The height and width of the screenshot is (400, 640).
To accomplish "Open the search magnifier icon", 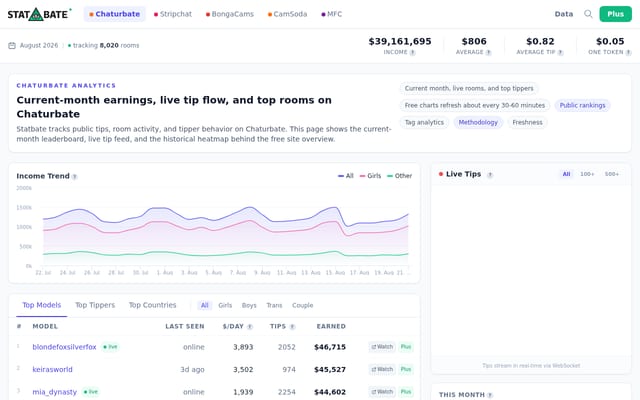I will coord(588,14).
